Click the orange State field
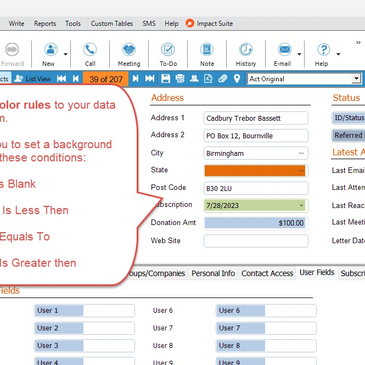The image size is (365, 365). click(x=256, y=171)
